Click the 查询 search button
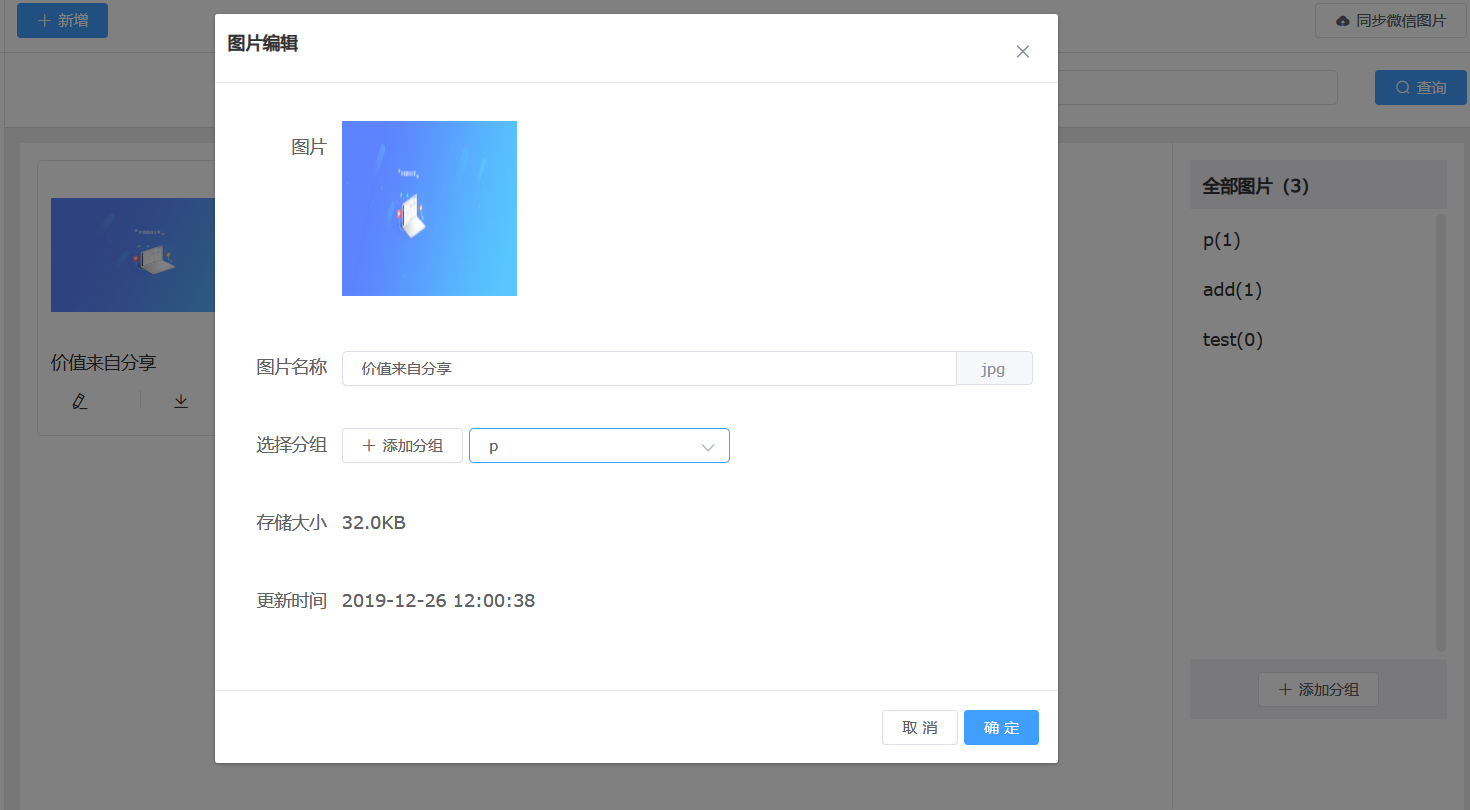The image size is (1470, 810). tap(1420, 88)
